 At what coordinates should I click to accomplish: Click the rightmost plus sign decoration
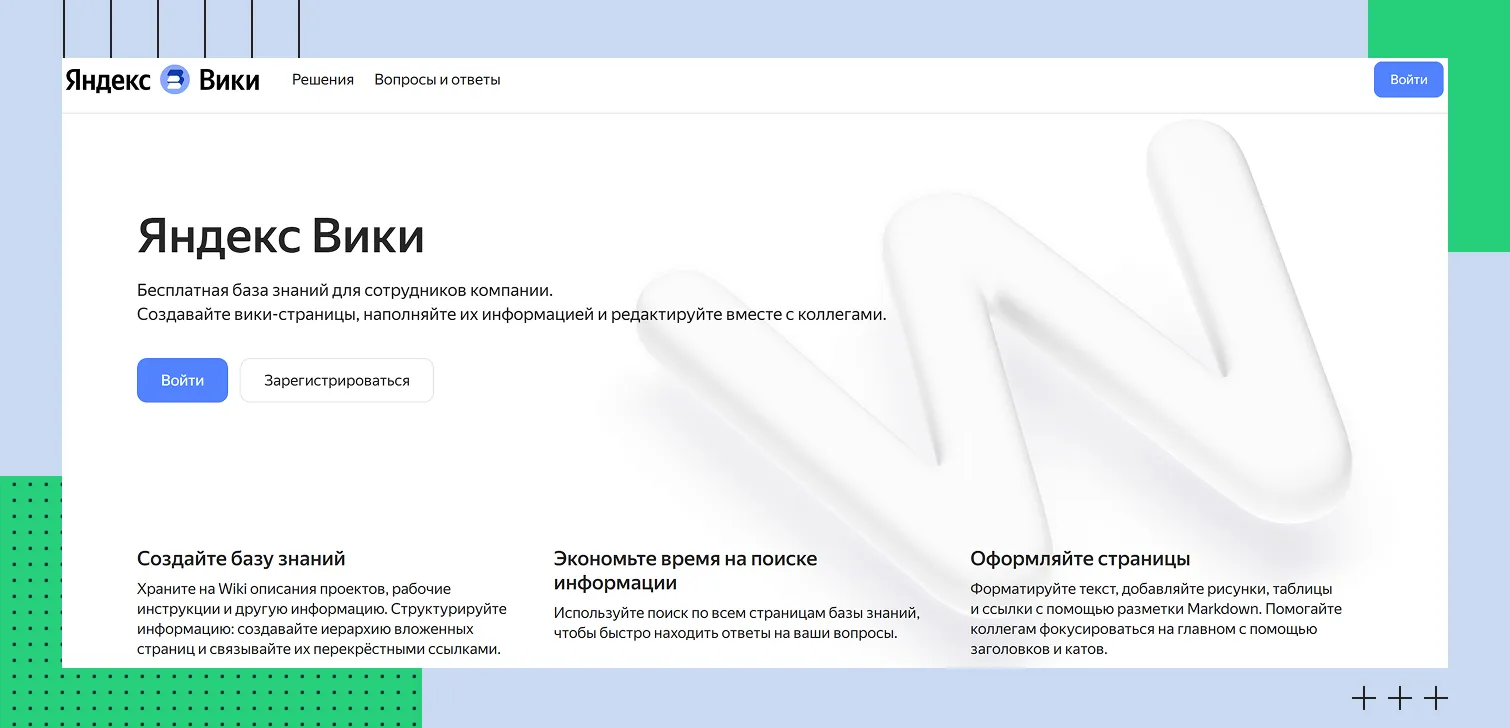pyautogui.click(x=1436, y=698)
